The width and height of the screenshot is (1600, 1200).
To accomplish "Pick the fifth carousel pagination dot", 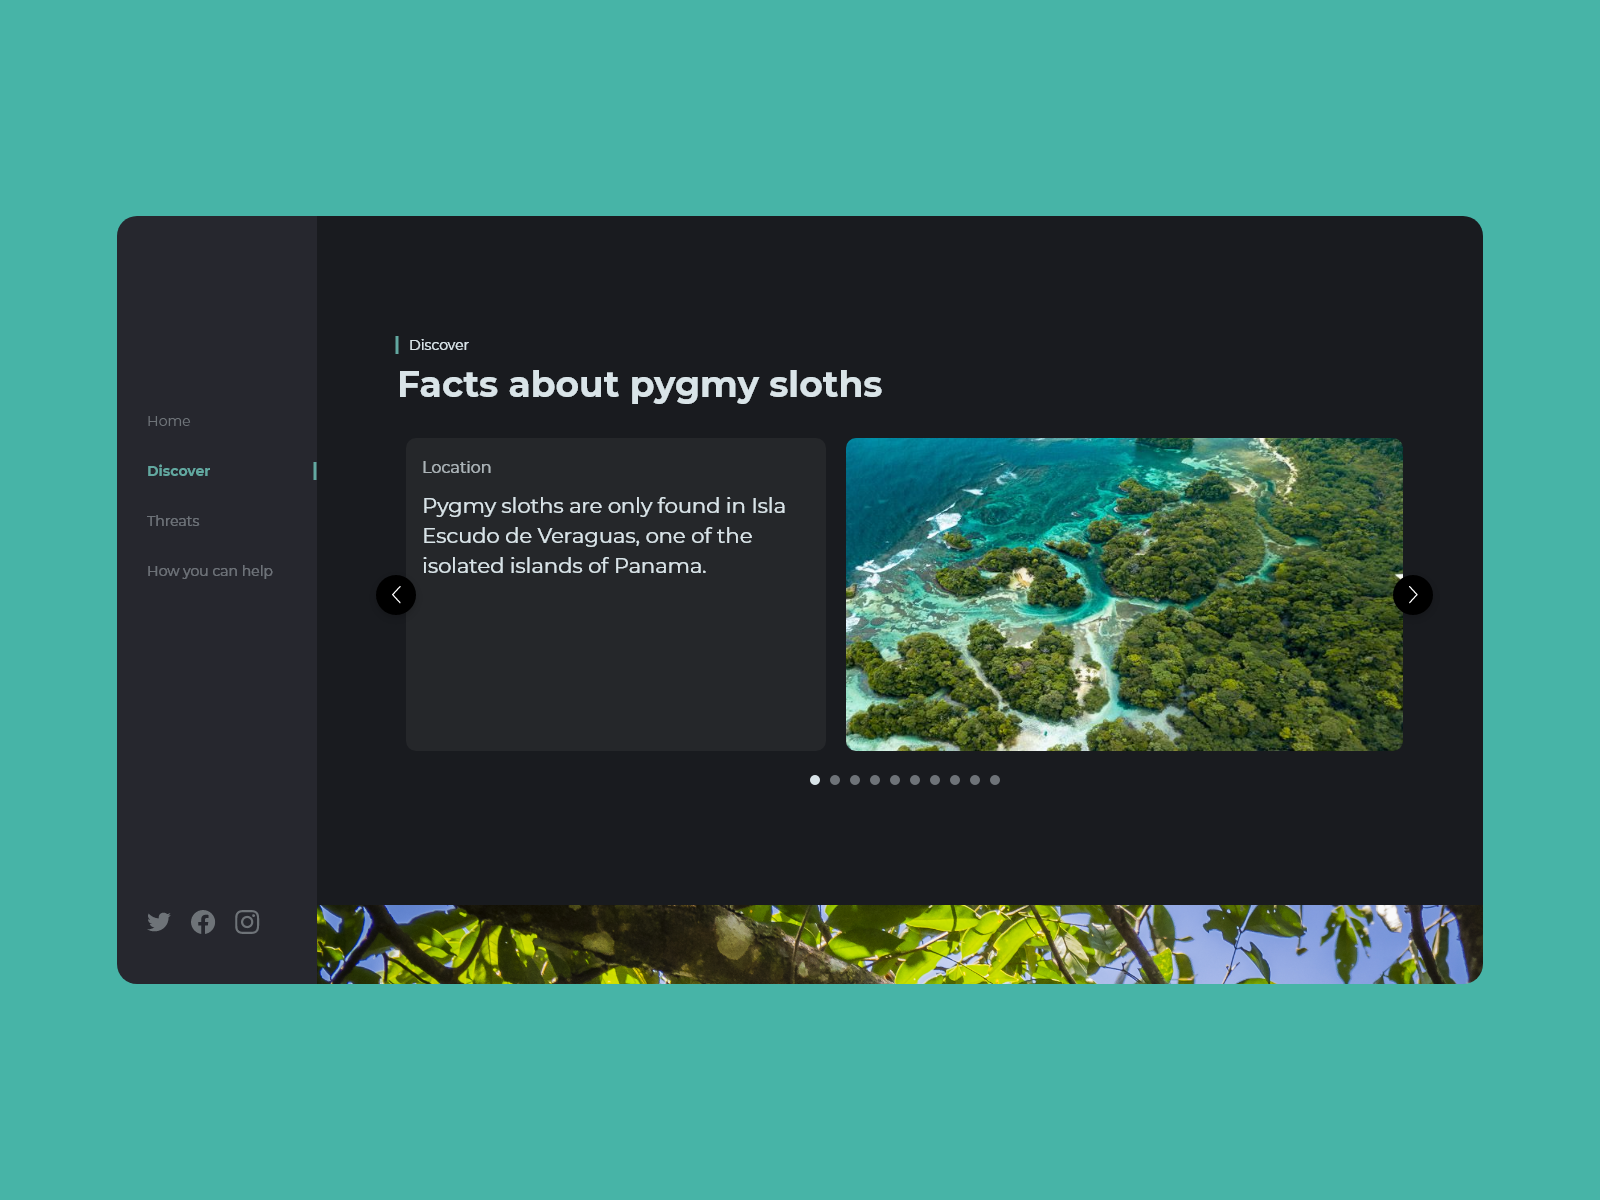I will click(x=895, y=780).
